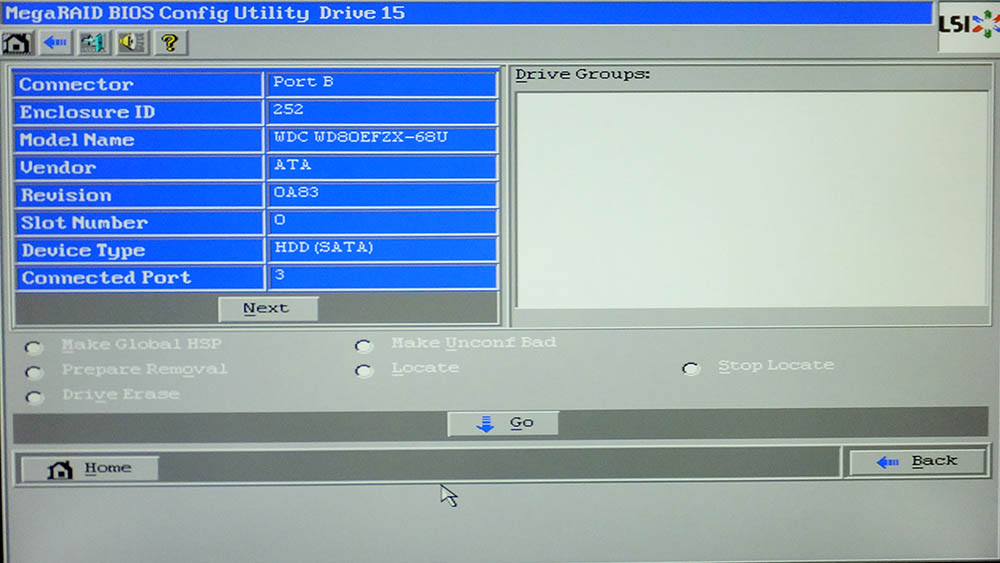Select Locate radio button

pos(364,371)
